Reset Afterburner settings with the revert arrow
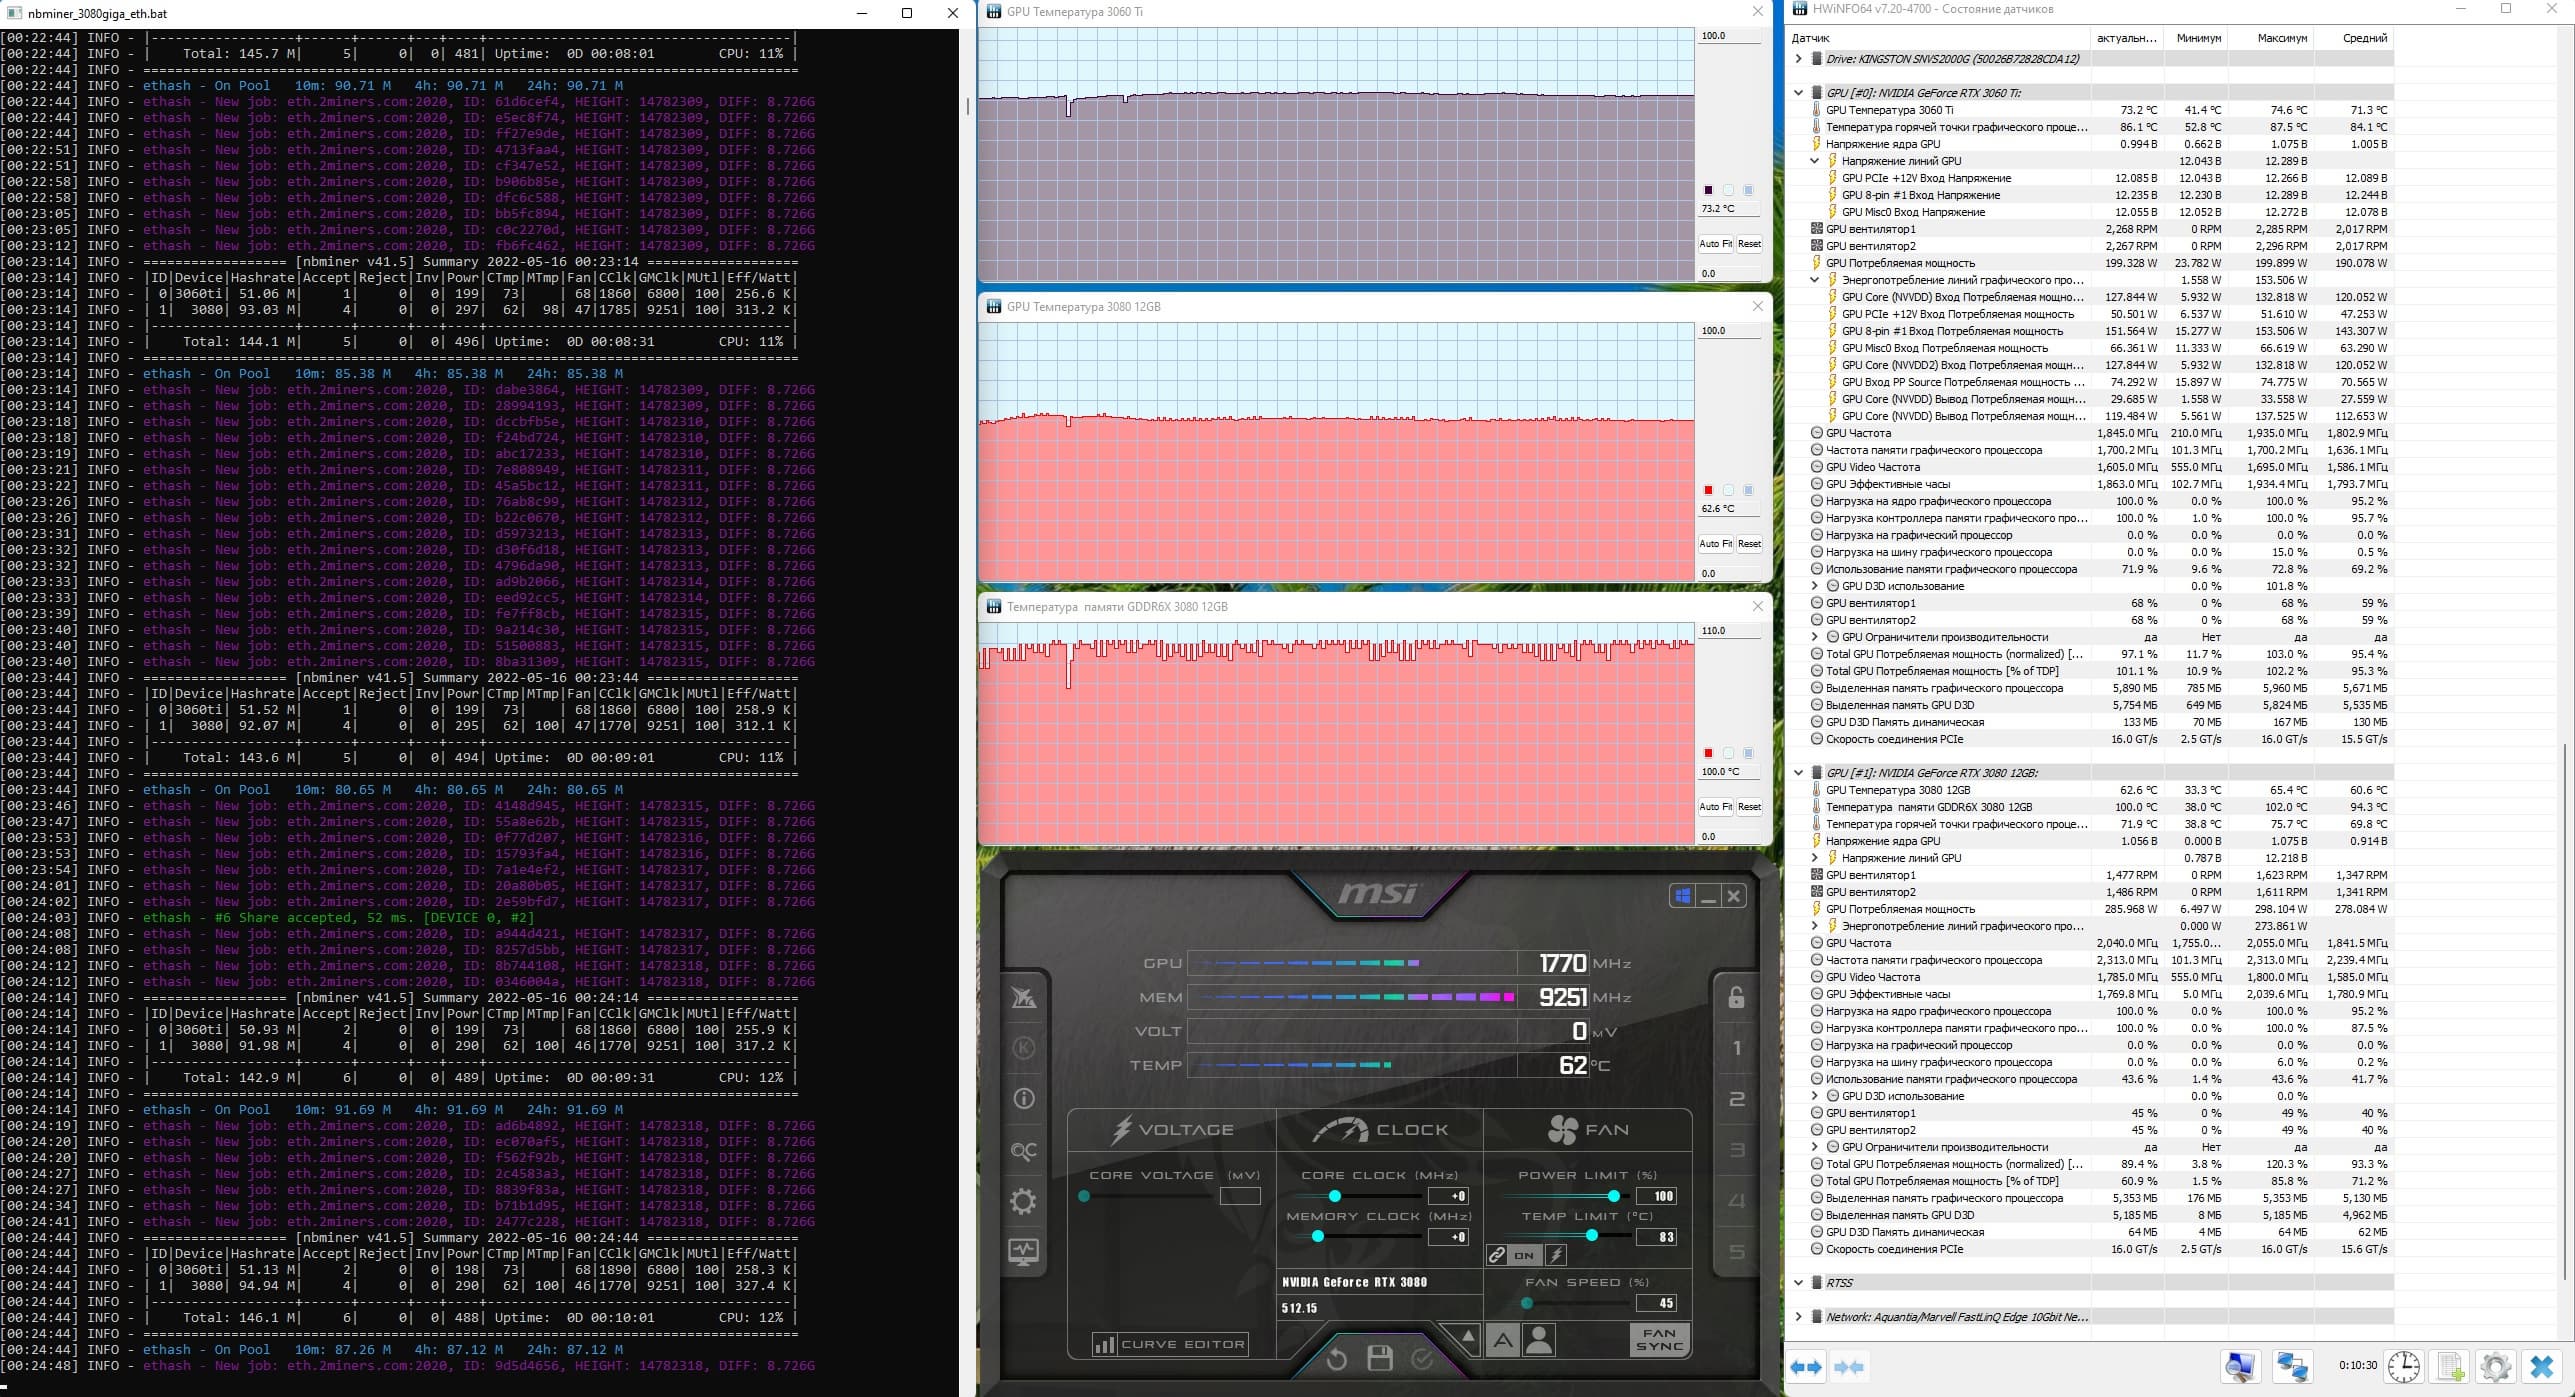Viewport: 2575px width, 1397px height. point(1337,1358)
